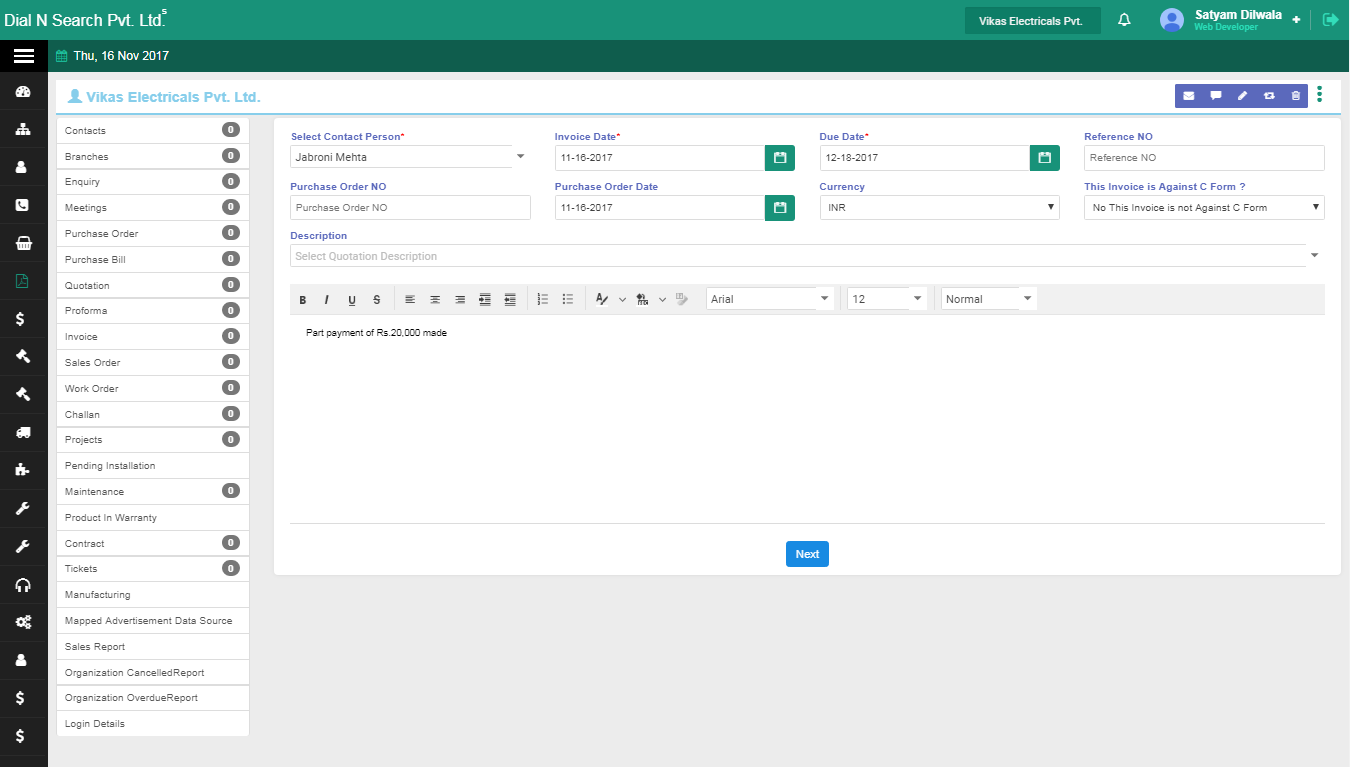Screen dimensions: 1350x767
Task: Open the Select Contact Person dropdown
Action: coord(410,157)
